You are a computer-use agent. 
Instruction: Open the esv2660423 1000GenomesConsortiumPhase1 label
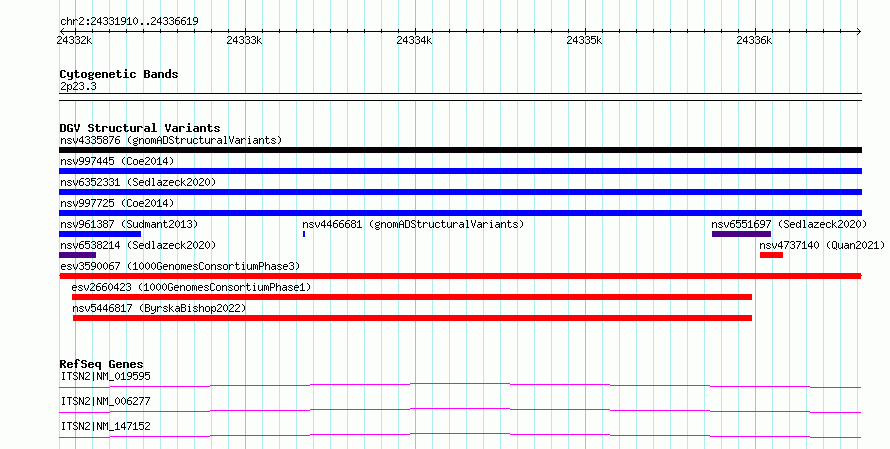[x=192, y=287]
